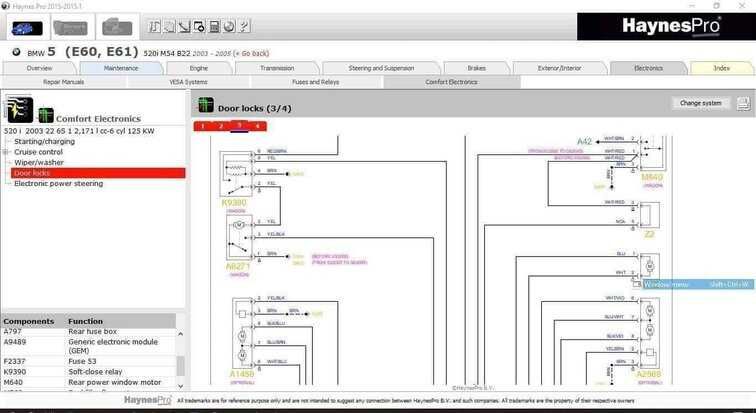Viewport: 756px width, 413px height.
Task: Click the print icon next to Change system
Action: [x=743, y=103]
